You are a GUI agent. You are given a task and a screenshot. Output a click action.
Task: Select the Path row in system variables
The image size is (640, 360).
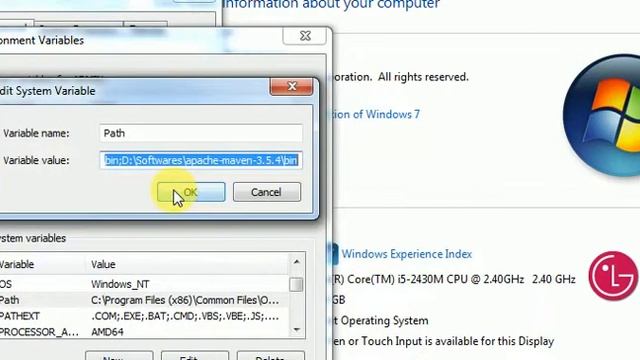144,300
